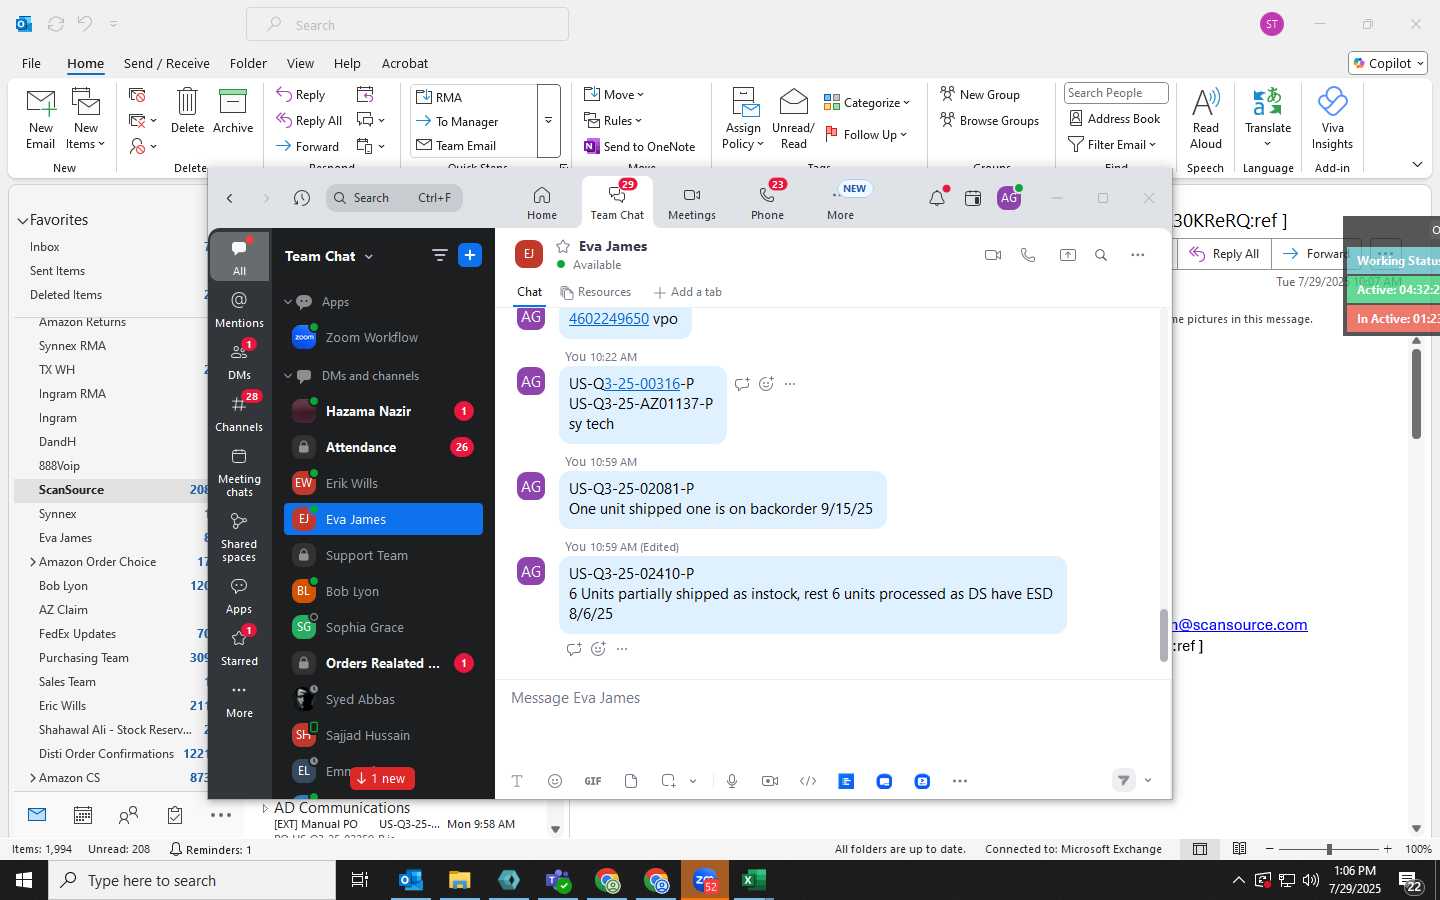Go back in Zoom navigation
The width and height of the screenshot is (1440, 900).
pyautogui.click(x=230, y=198)
